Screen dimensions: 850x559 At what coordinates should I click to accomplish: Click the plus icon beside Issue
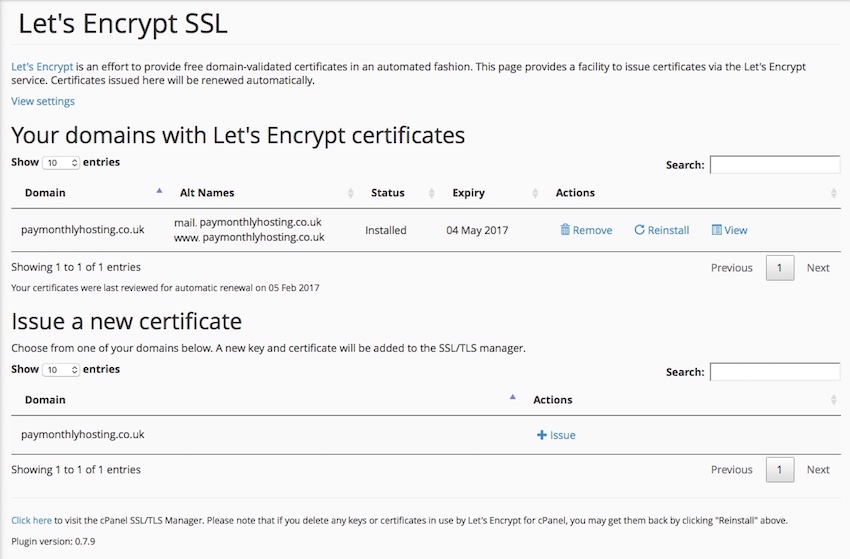(x=542, y=435)
